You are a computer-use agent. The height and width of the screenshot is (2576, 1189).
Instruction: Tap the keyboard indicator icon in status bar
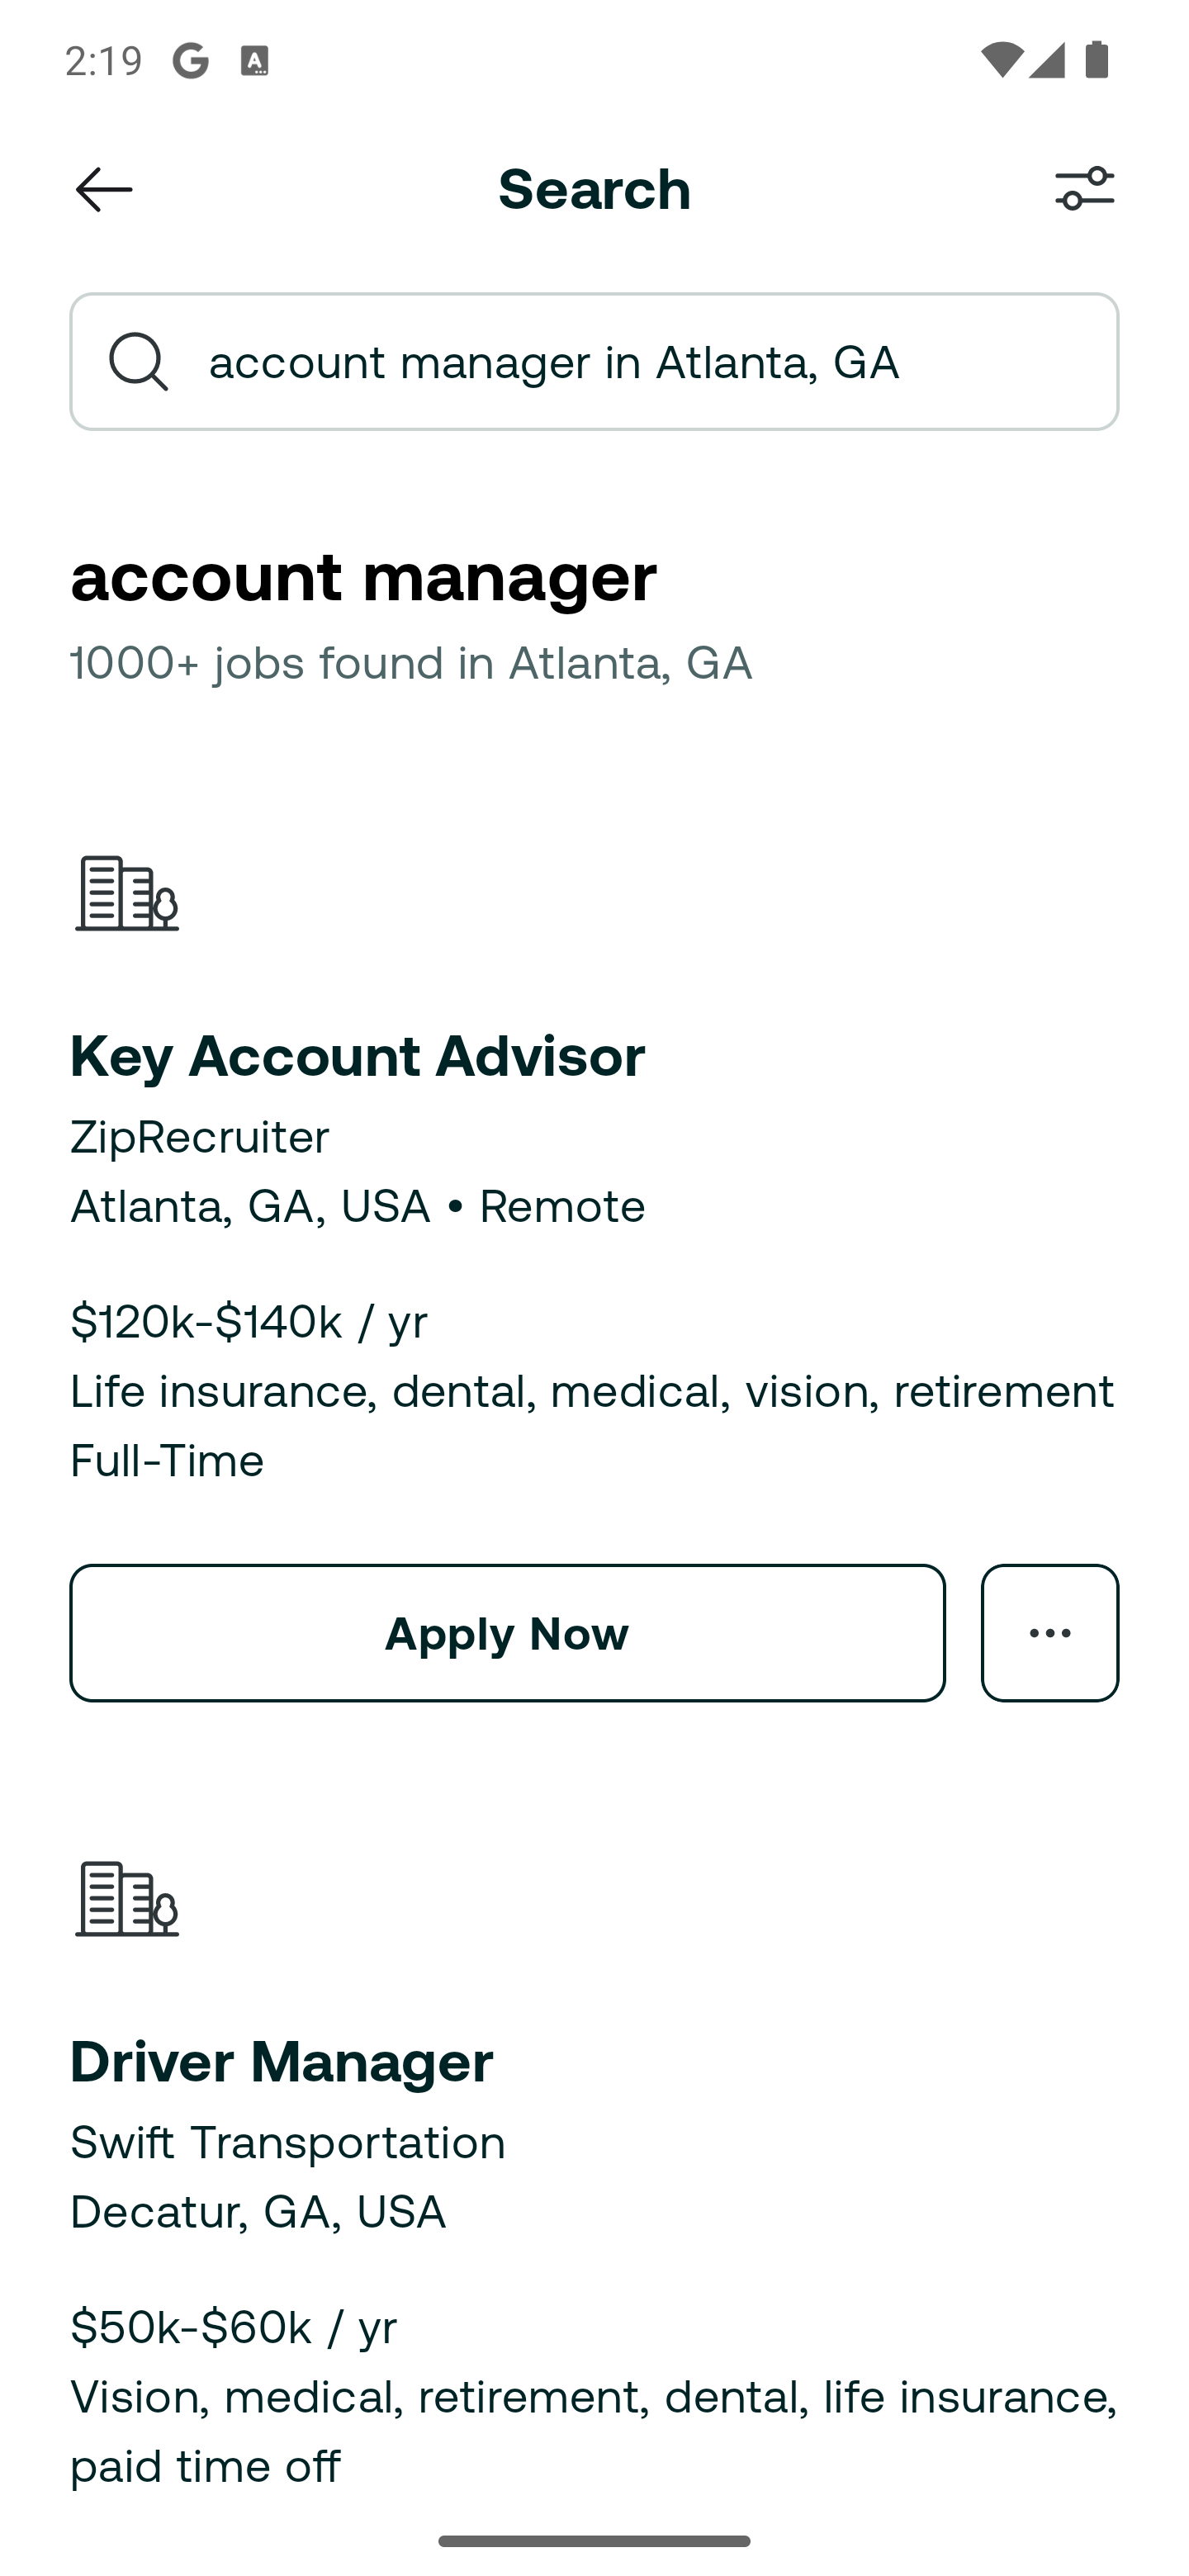[255, 61]
